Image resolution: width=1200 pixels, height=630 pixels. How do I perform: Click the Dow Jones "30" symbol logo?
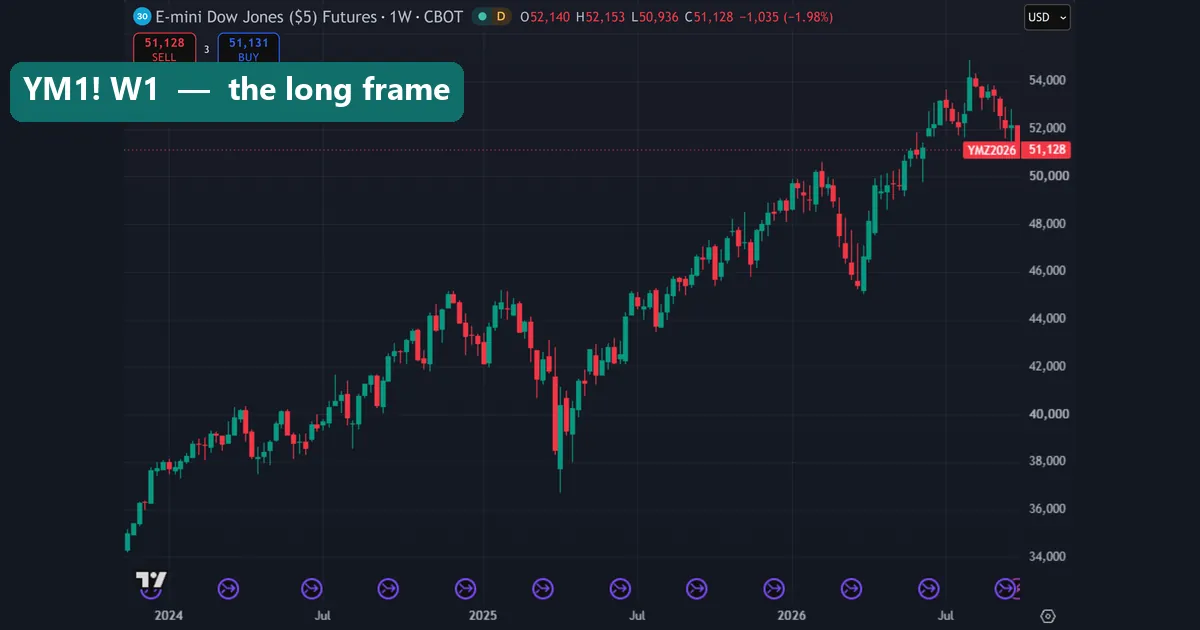(142, 17)
